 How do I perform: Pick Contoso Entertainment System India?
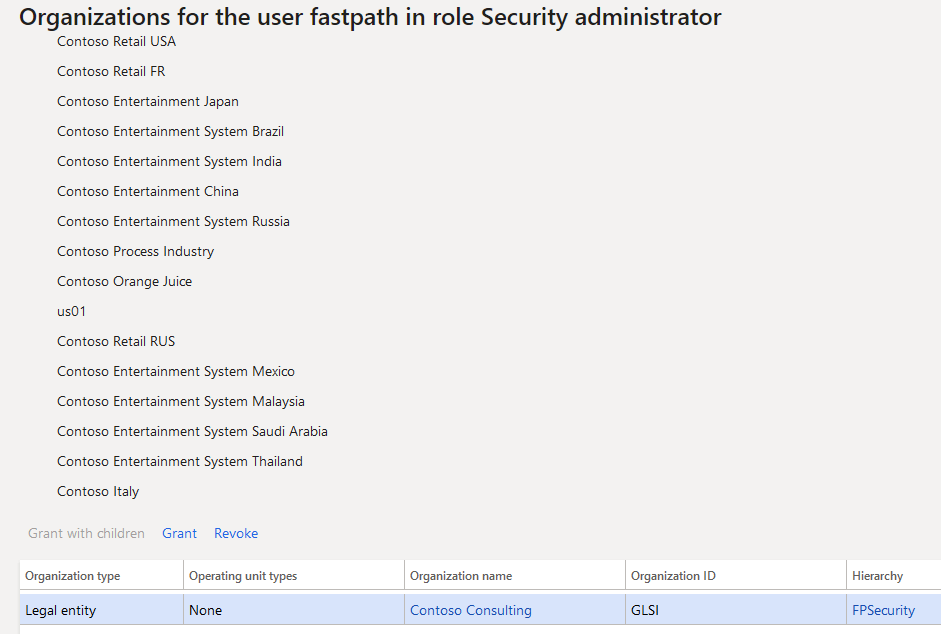pyautogui.click(x=169, y=162)
